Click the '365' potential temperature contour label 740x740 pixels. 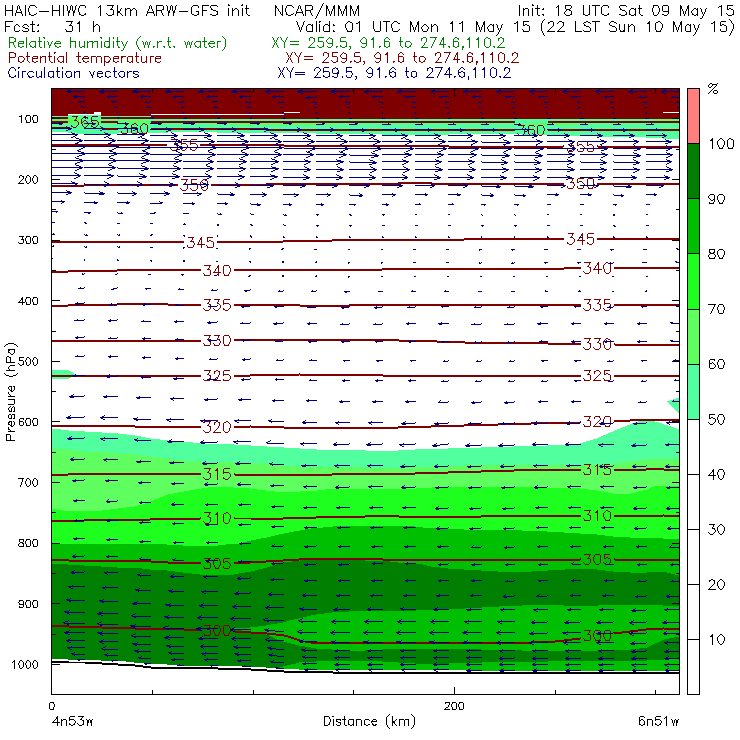85,122
